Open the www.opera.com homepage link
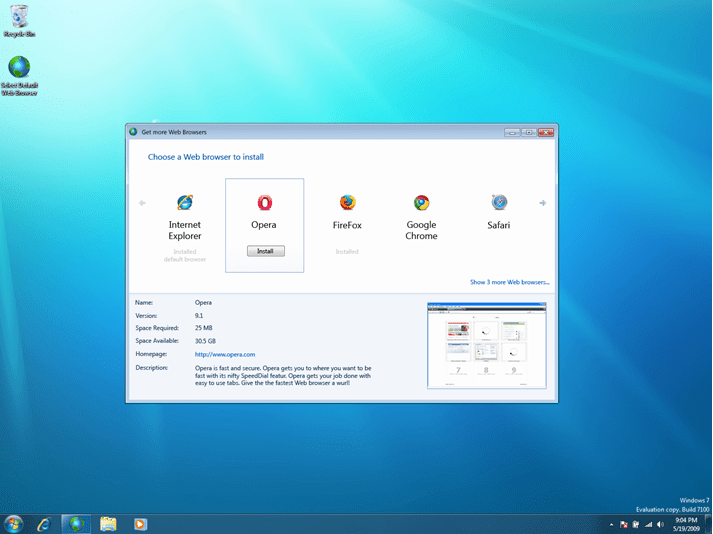Screen dimensions: 713x534 tap(225, 354)
